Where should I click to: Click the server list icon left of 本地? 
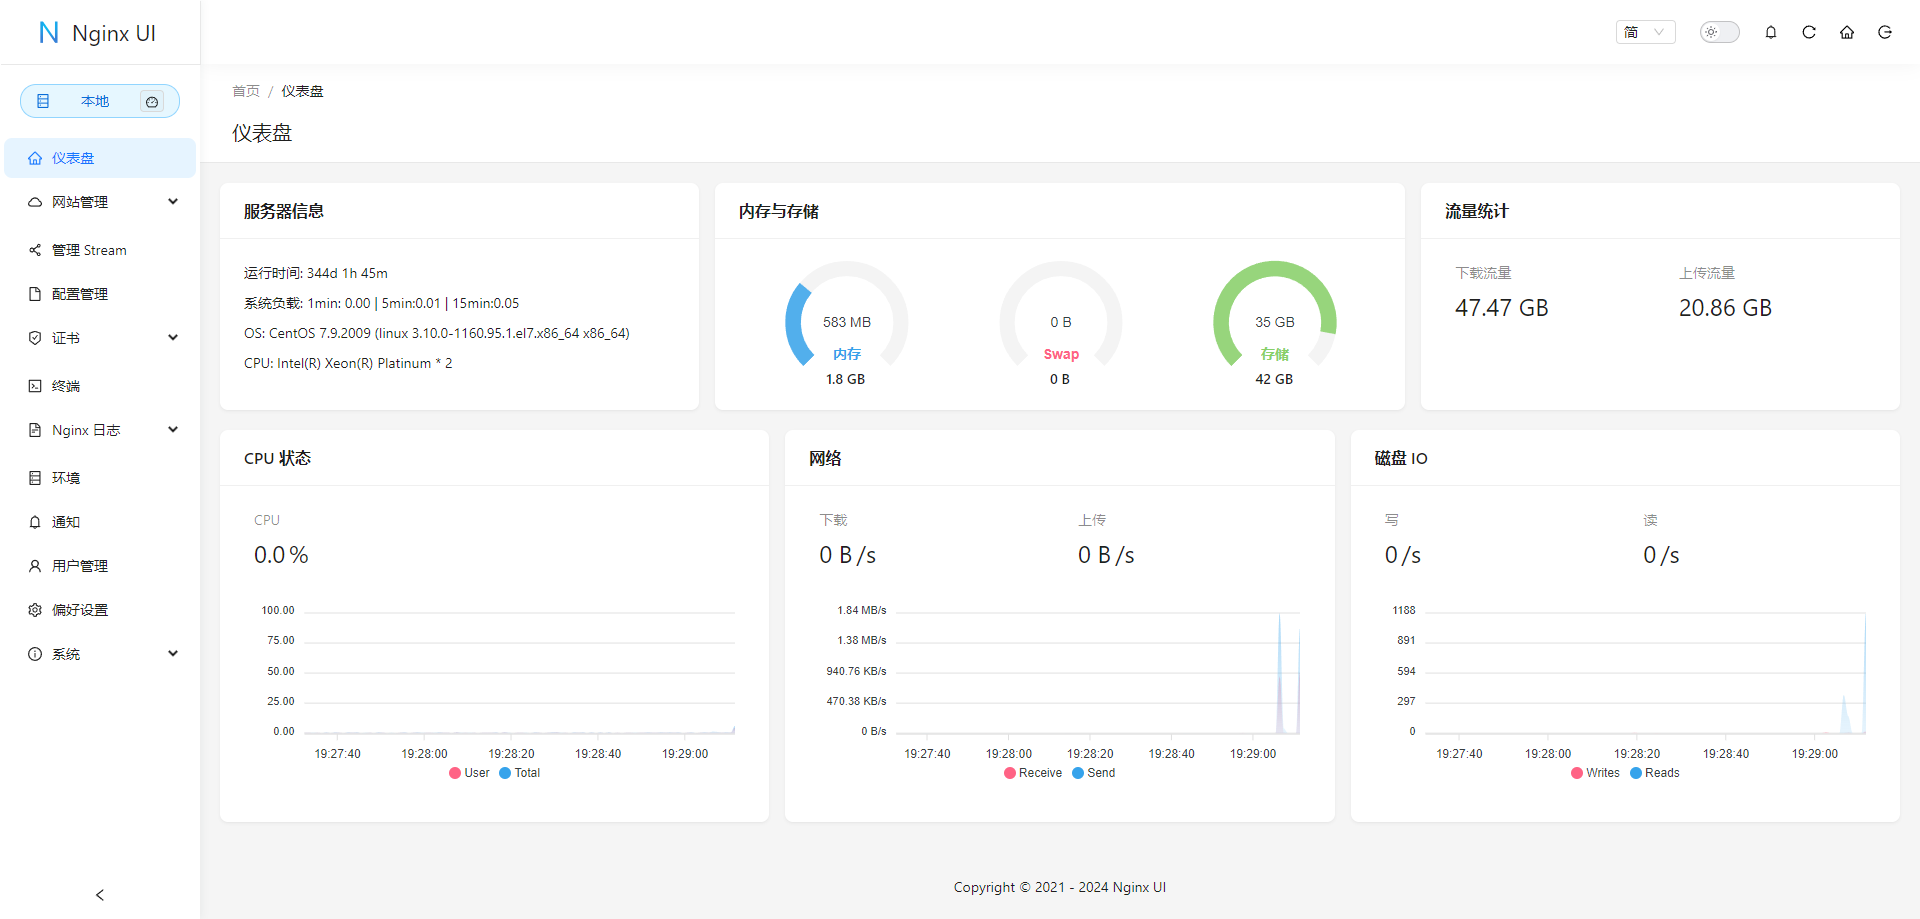[x=43, y=101]
